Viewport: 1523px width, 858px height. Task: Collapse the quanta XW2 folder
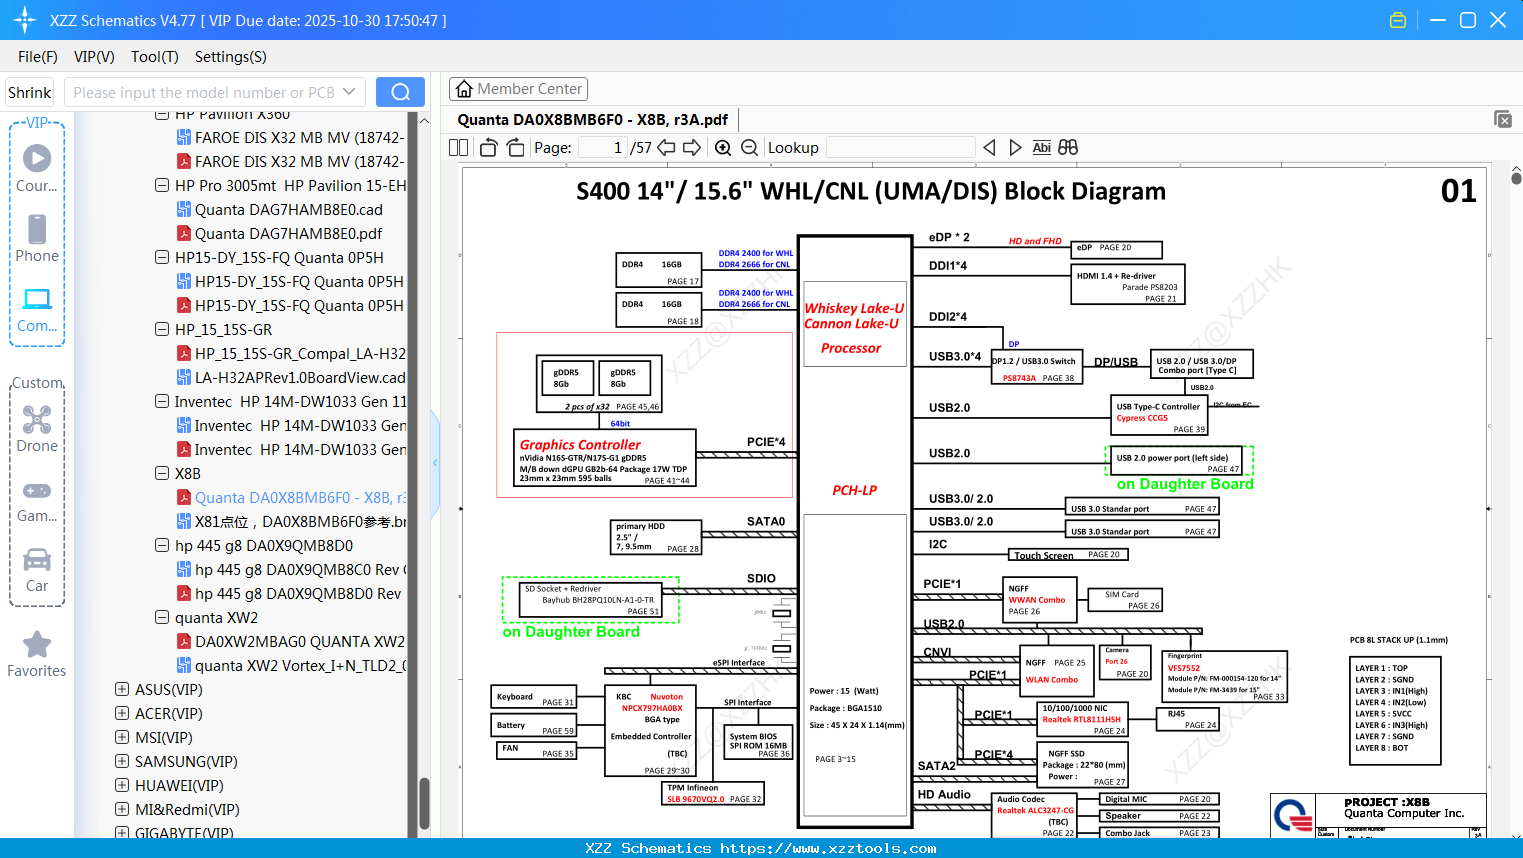coord(162,617)
